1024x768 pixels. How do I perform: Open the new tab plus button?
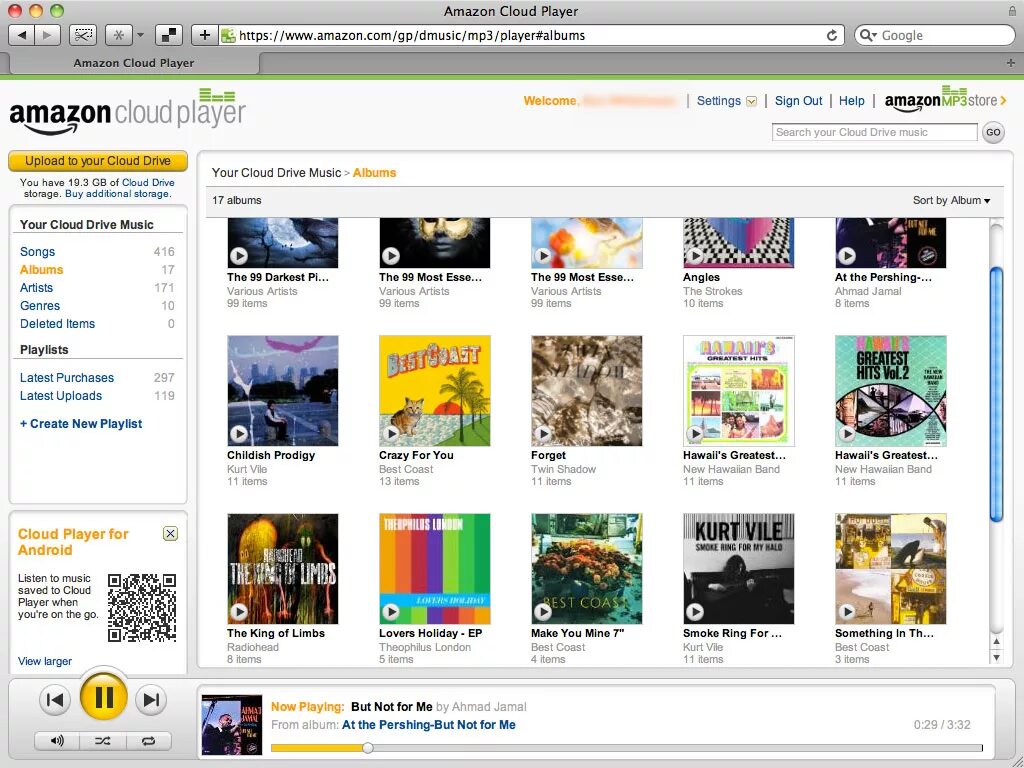click(x=1011, y=63)
